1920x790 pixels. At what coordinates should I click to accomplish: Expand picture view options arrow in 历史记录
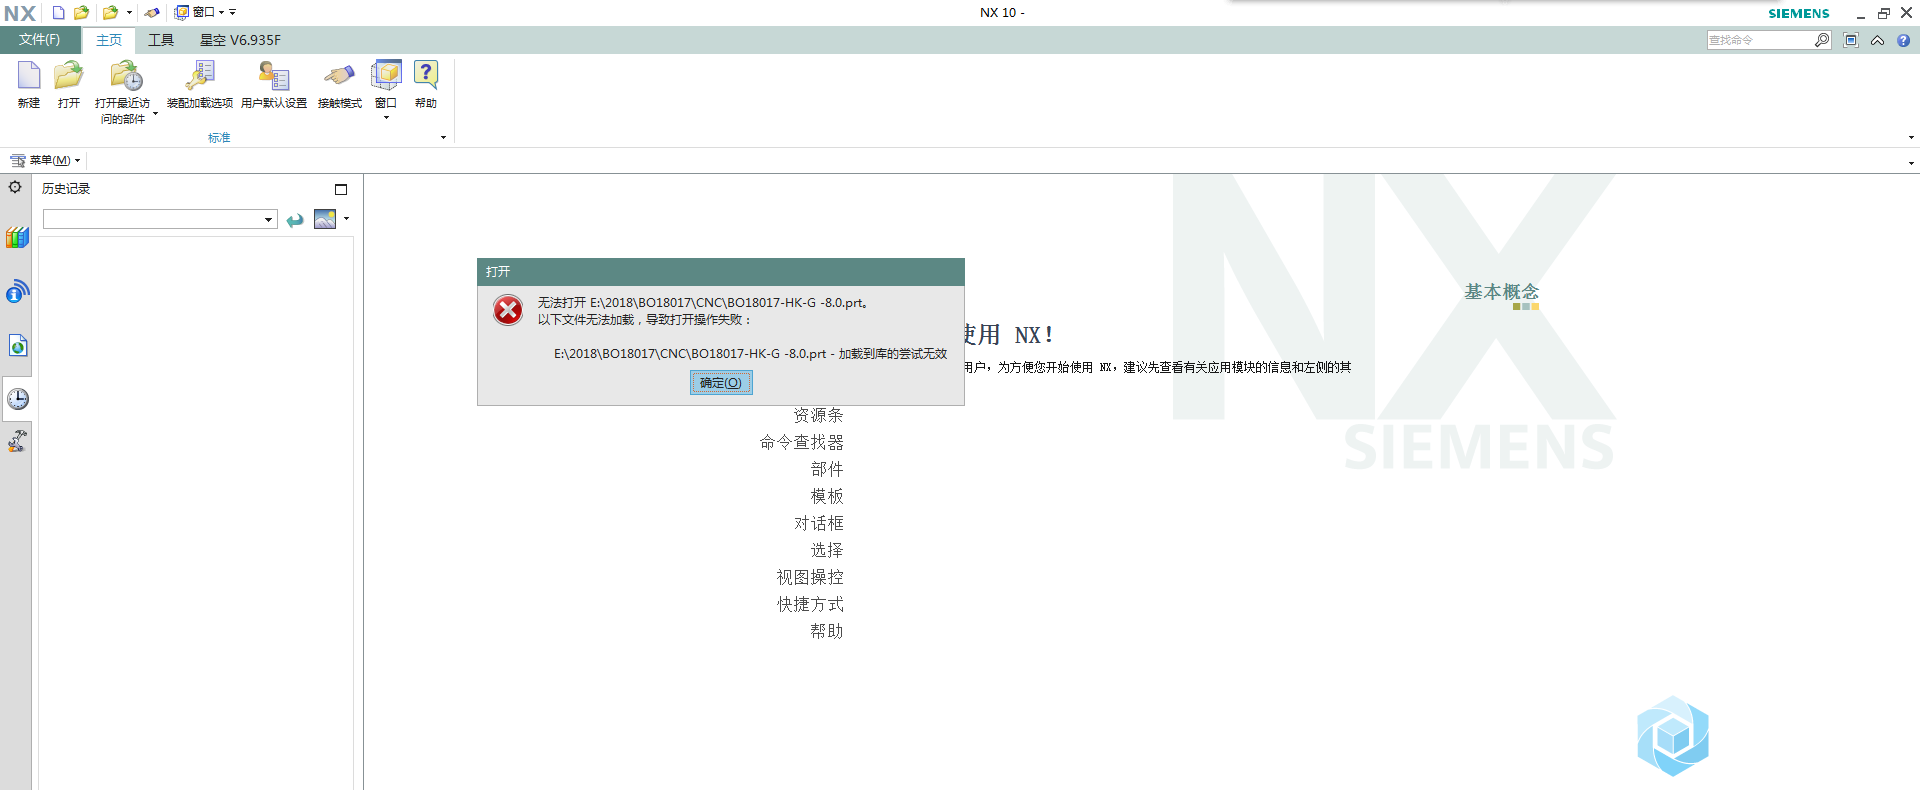coord(346,218)
